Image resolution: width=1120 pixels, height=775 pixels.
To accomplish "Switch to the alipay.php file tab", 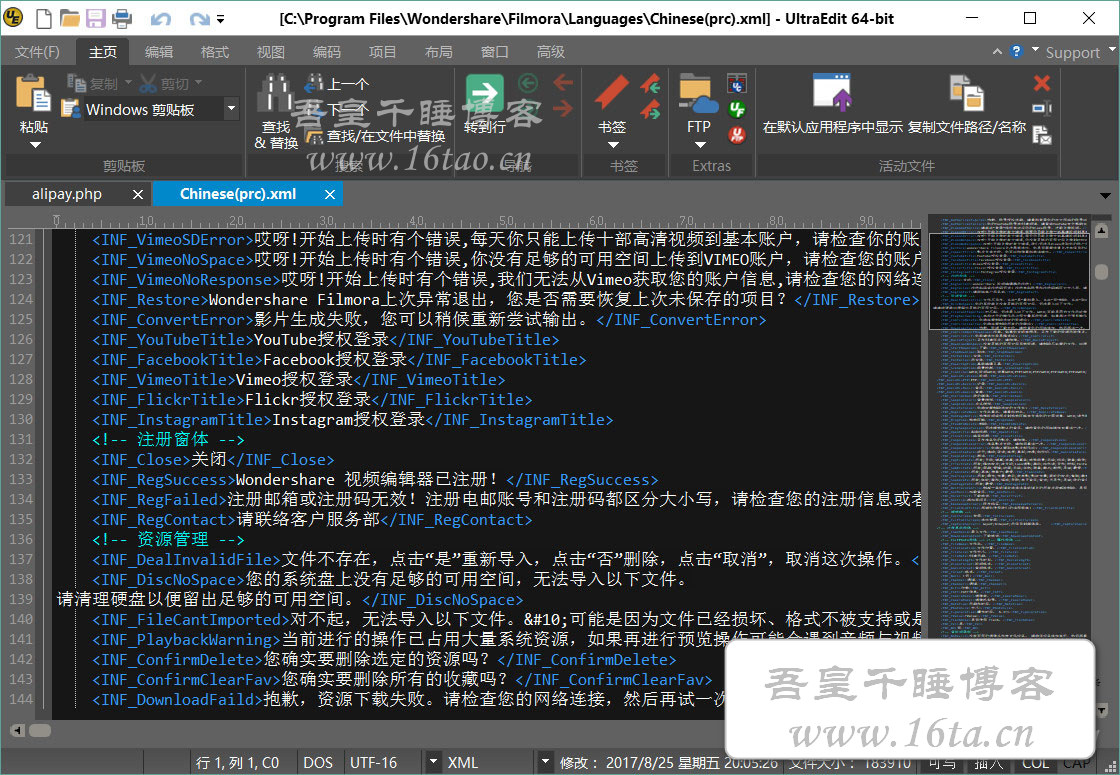I will [66, 194].
